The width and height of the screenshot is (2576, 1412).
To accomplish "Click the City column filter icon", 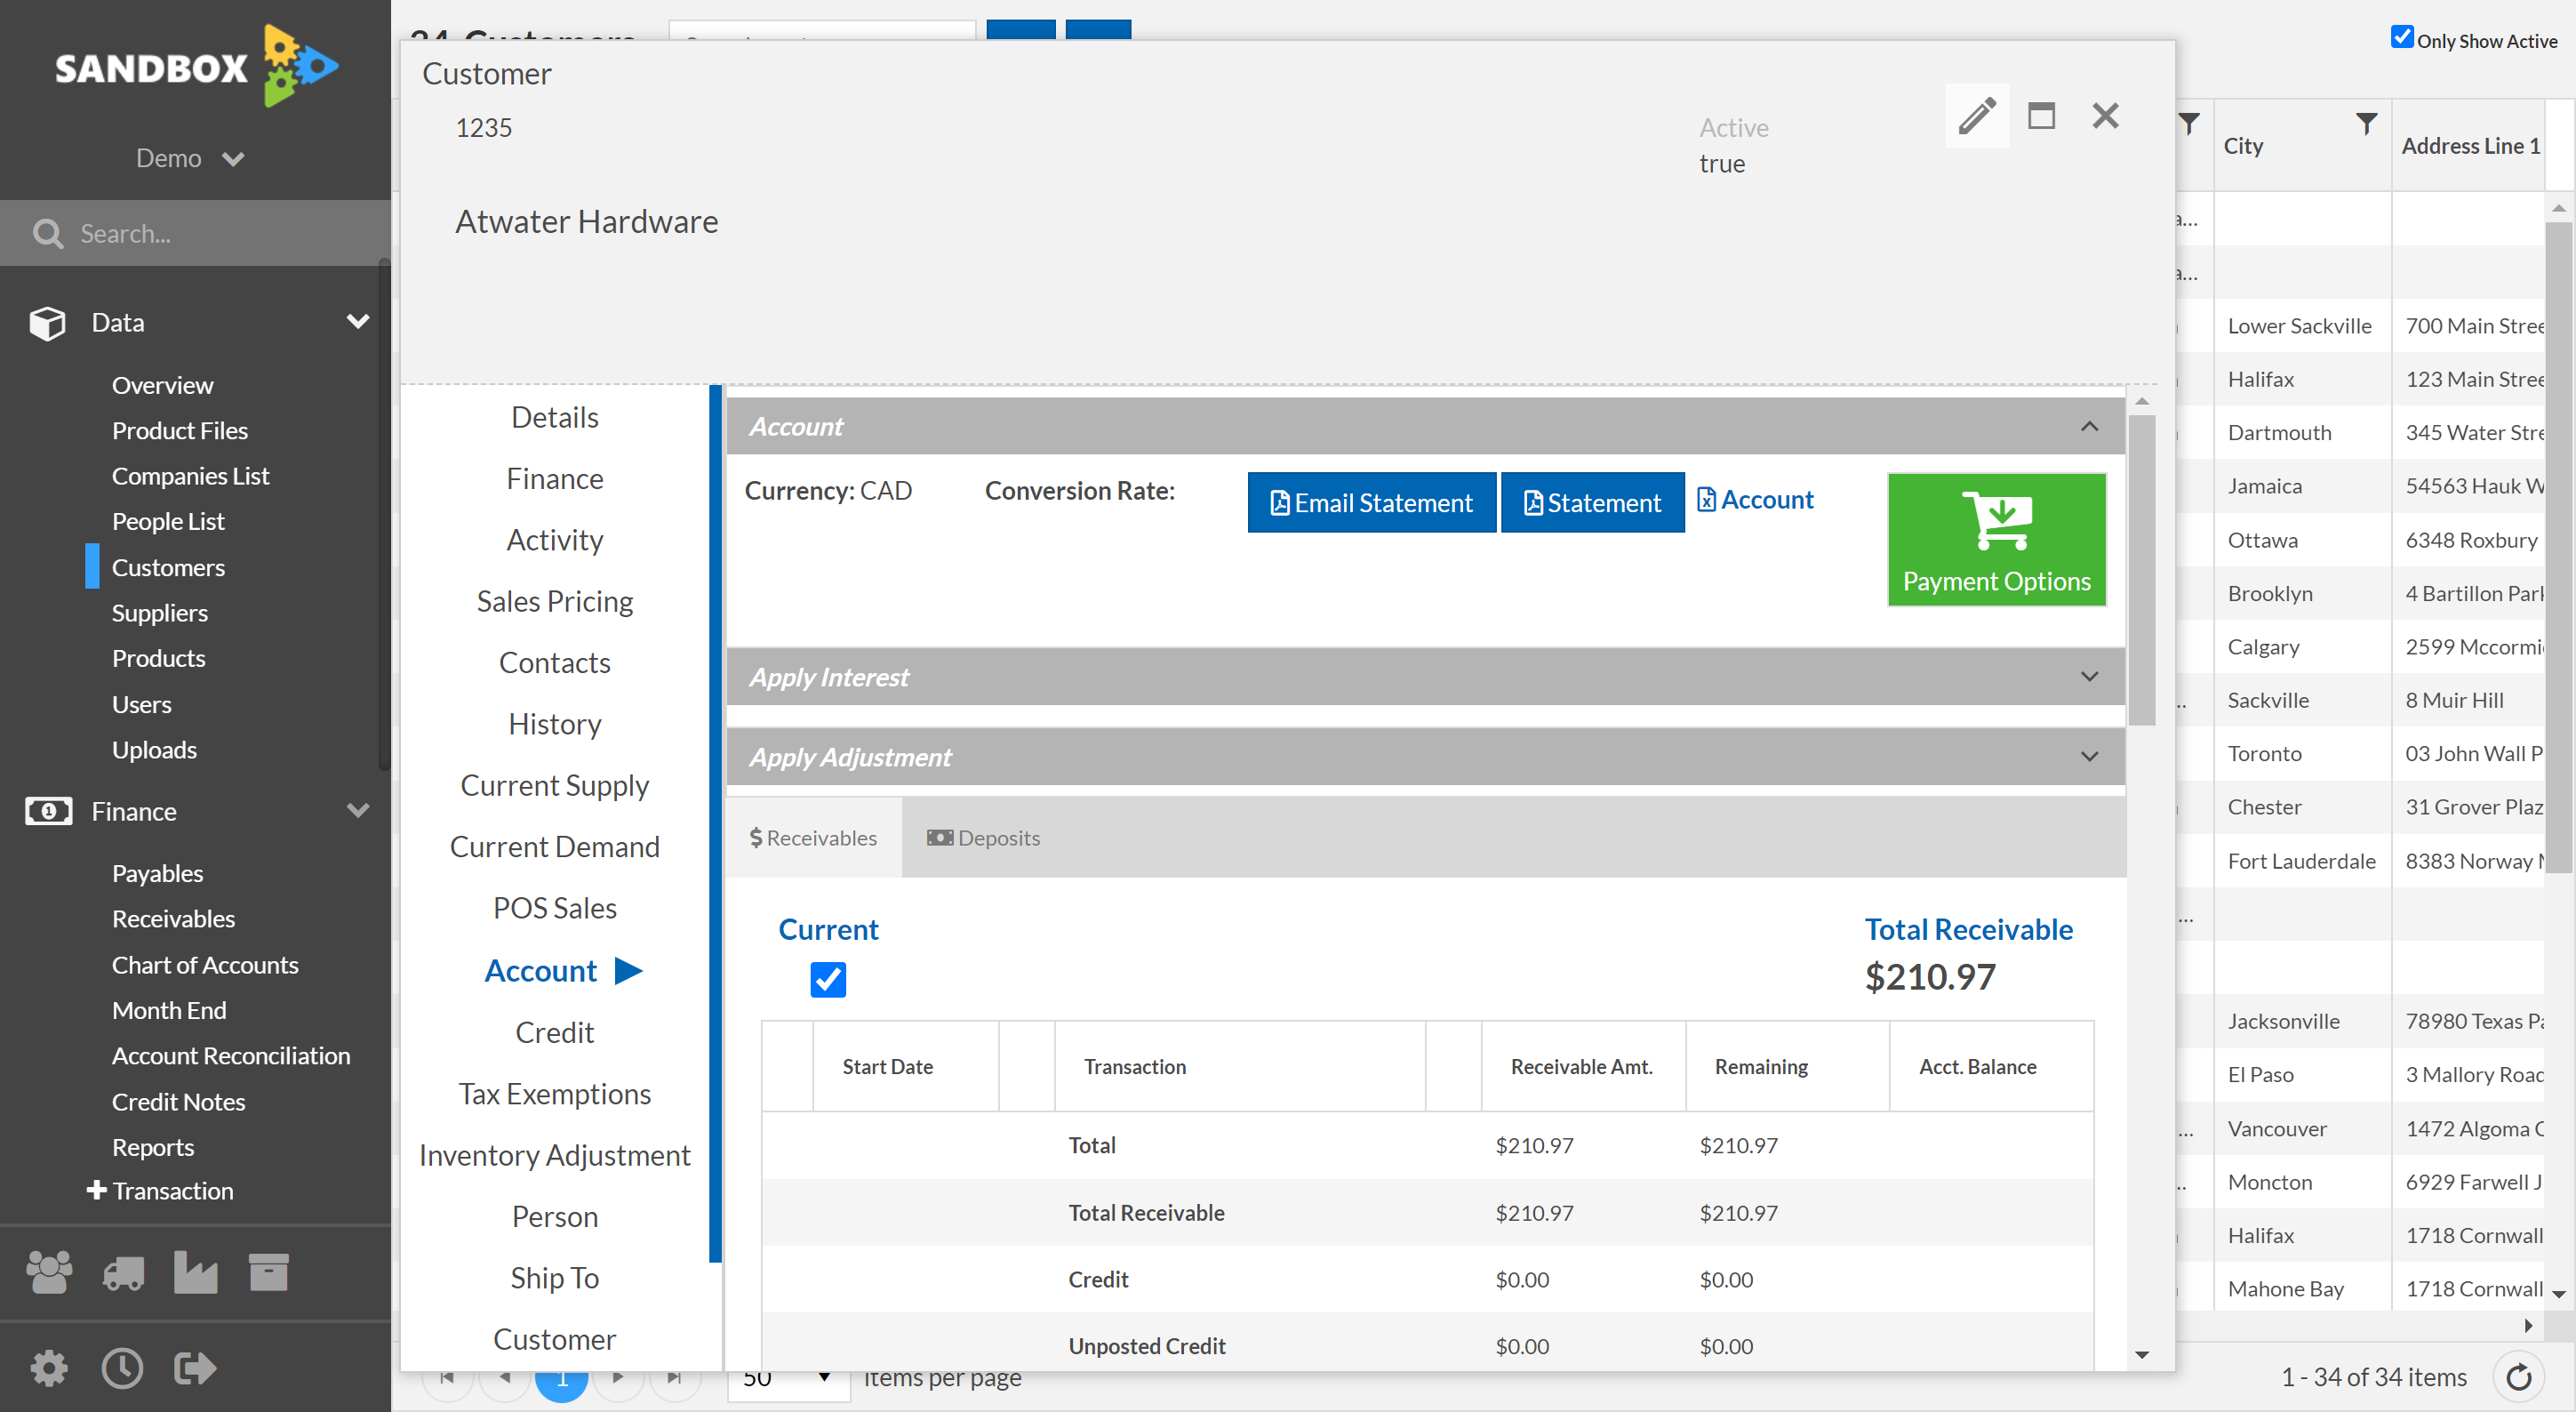I will click(x=2366, y=124).
